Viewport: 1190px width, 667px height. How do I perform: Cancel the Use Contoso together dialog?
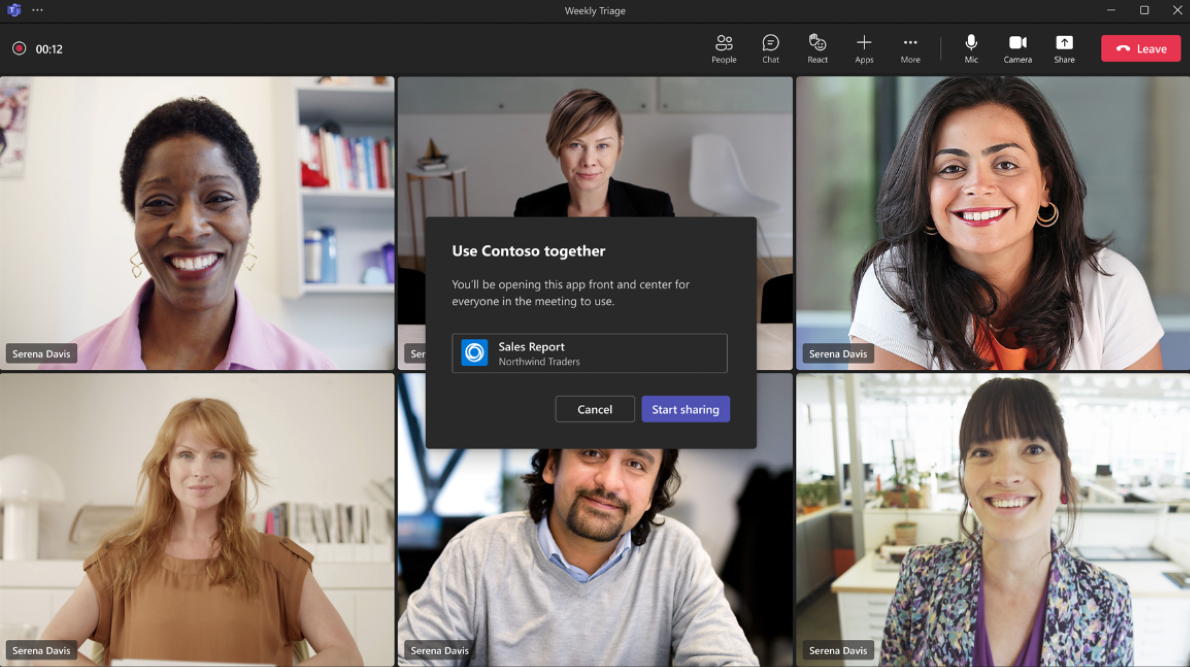pos(595,409)
